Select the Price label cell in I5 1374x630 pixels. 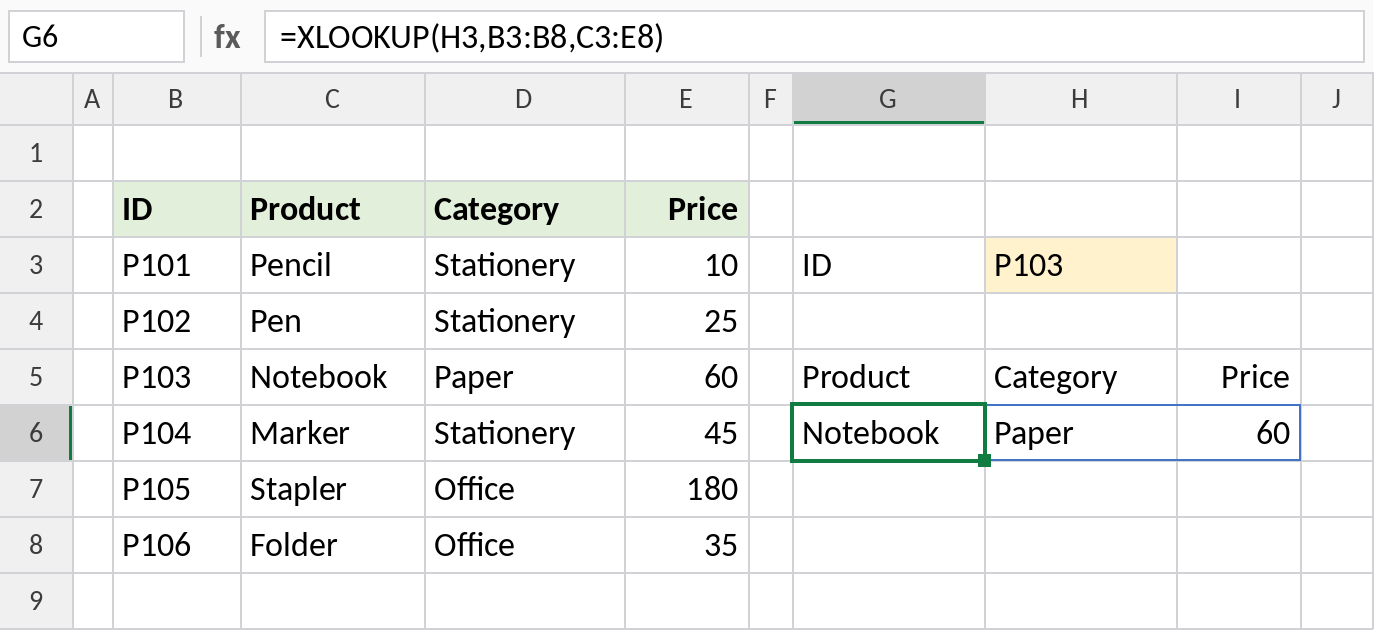1238,377
